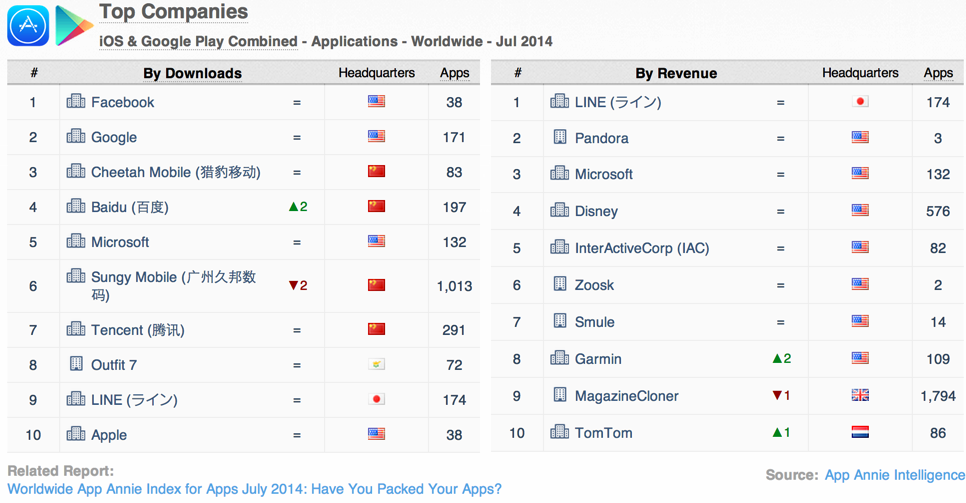Select Tencent company name
This screenshot has width=966, height=503.
pos(137,330)
